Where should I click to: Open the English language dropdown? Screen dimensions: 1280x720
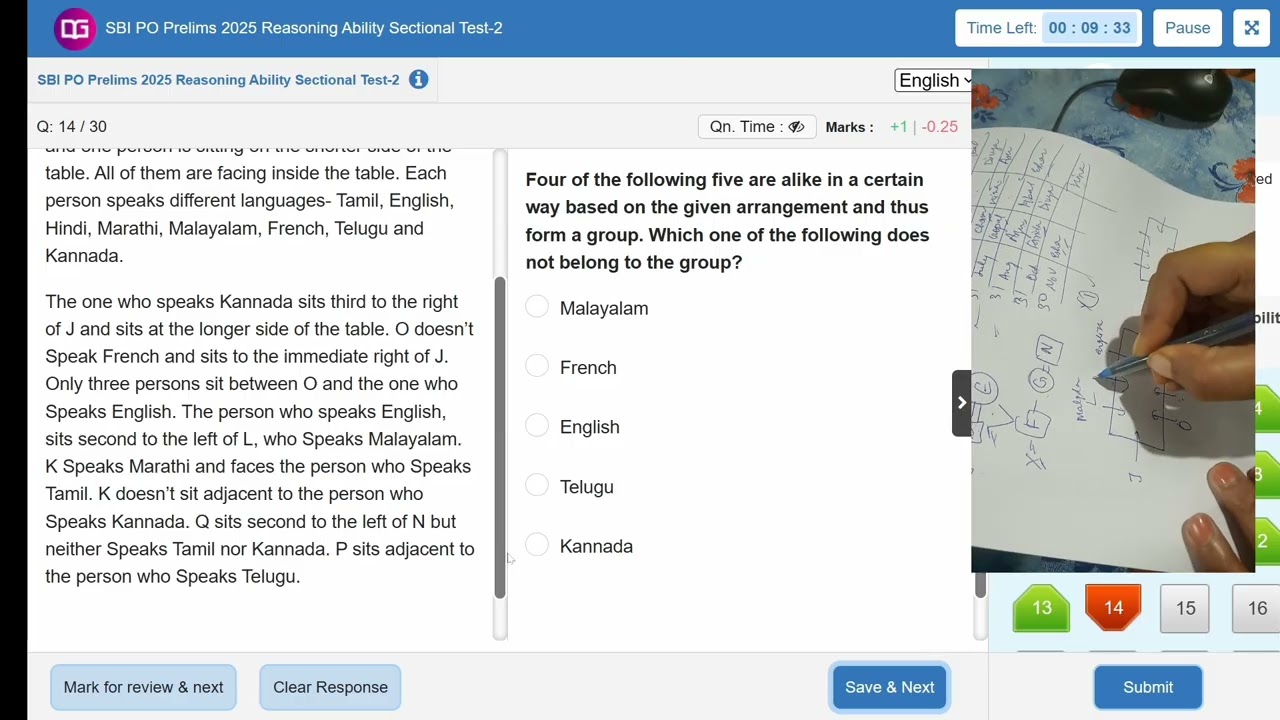coord(934,81)
